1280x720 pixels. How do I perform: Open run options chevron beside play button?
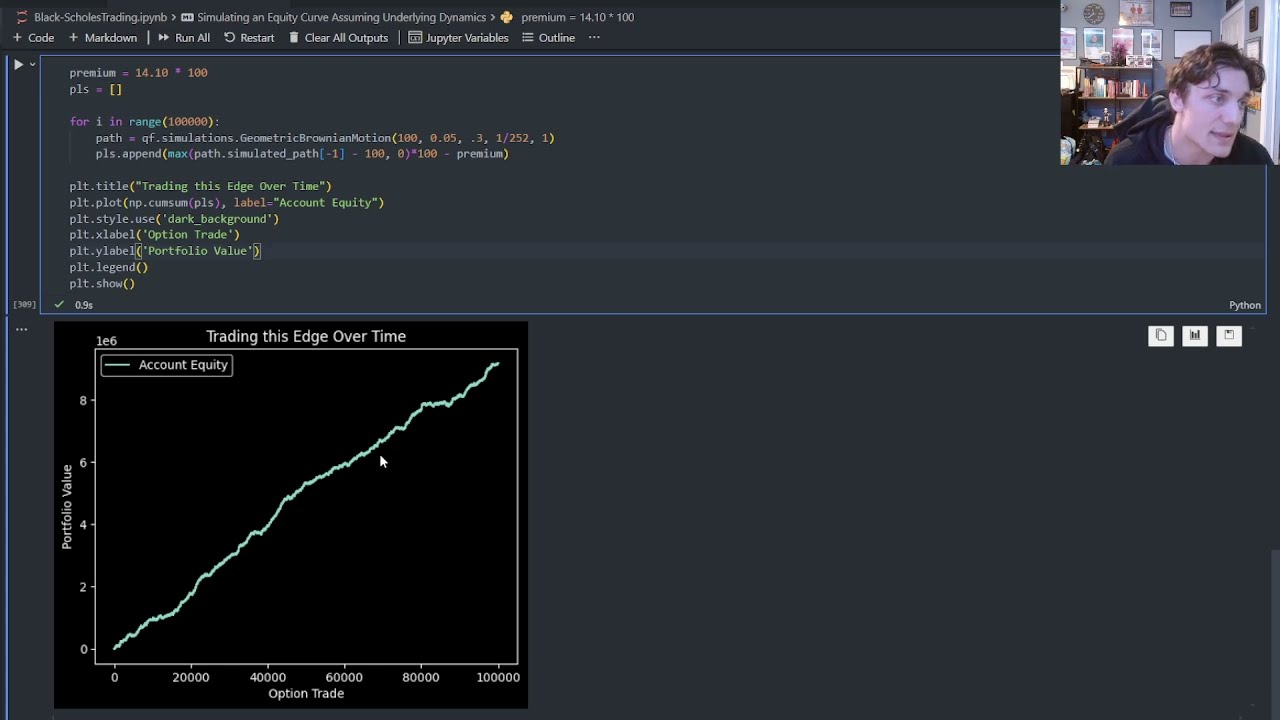pos(32,64)
